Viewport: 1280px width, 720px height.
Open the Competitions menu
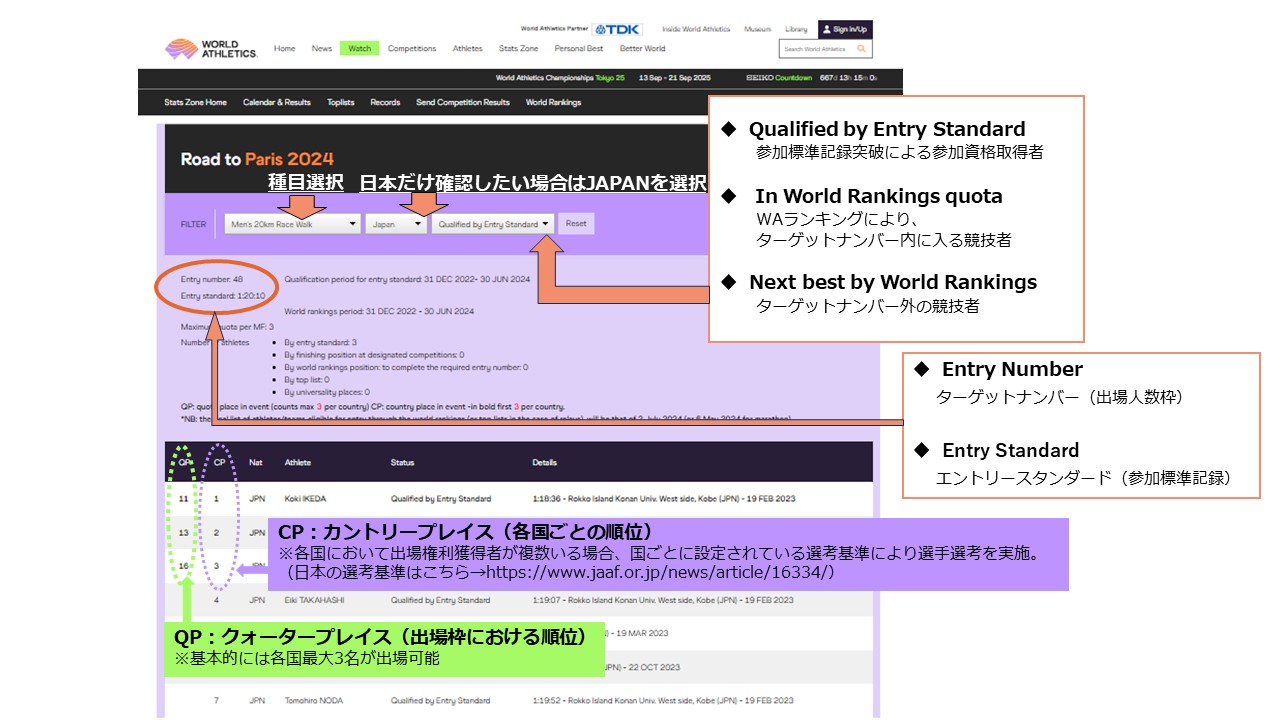click(x=412, y=48)
